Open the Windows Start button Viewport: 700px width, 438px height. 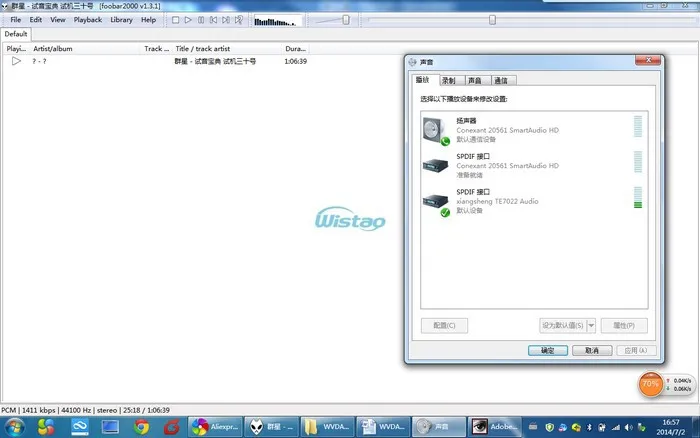pyautogui.click(x=14, y=427)
